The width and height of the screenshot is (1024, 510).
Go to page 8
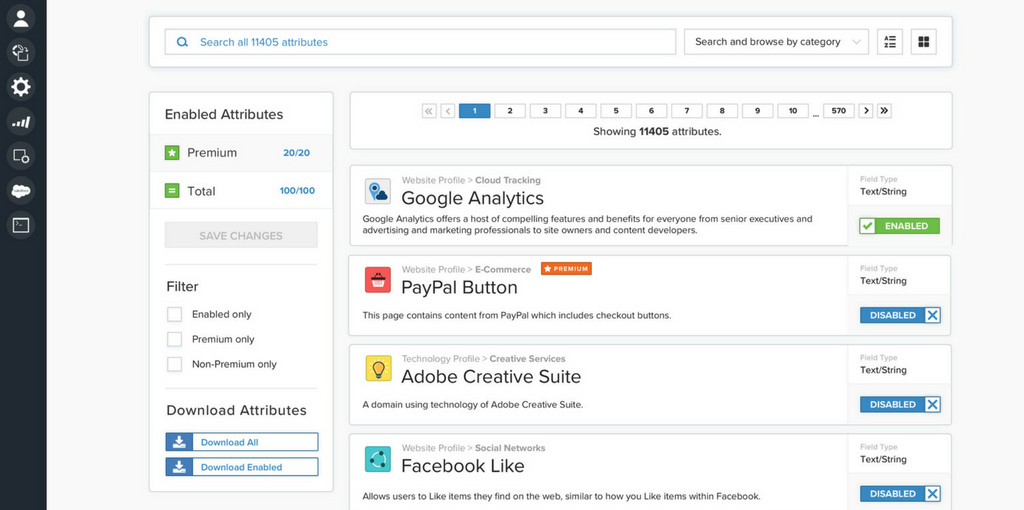tap(722, 111)
